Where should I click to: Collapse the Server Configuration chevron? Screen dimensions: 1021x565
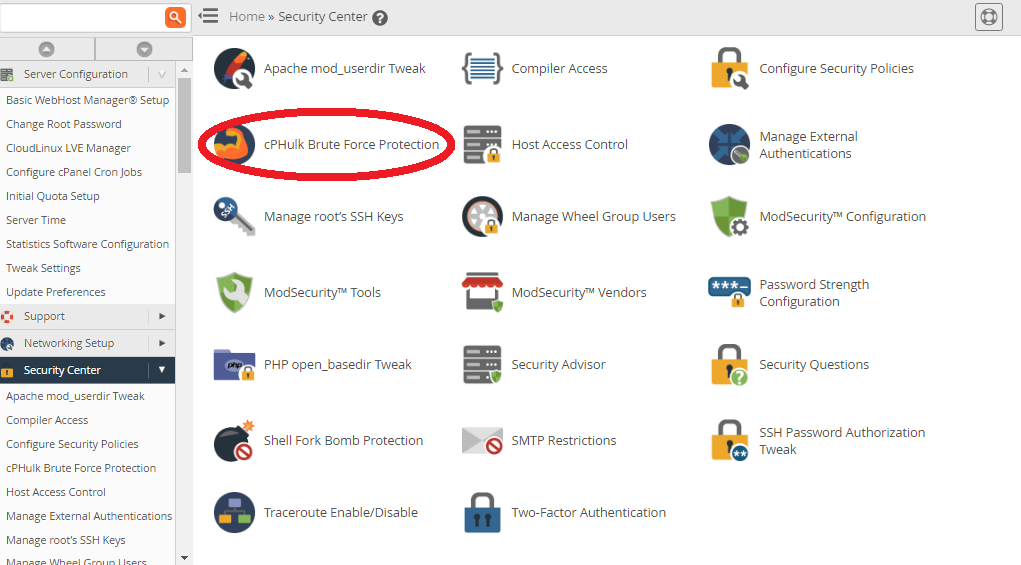tap(161, 74)
